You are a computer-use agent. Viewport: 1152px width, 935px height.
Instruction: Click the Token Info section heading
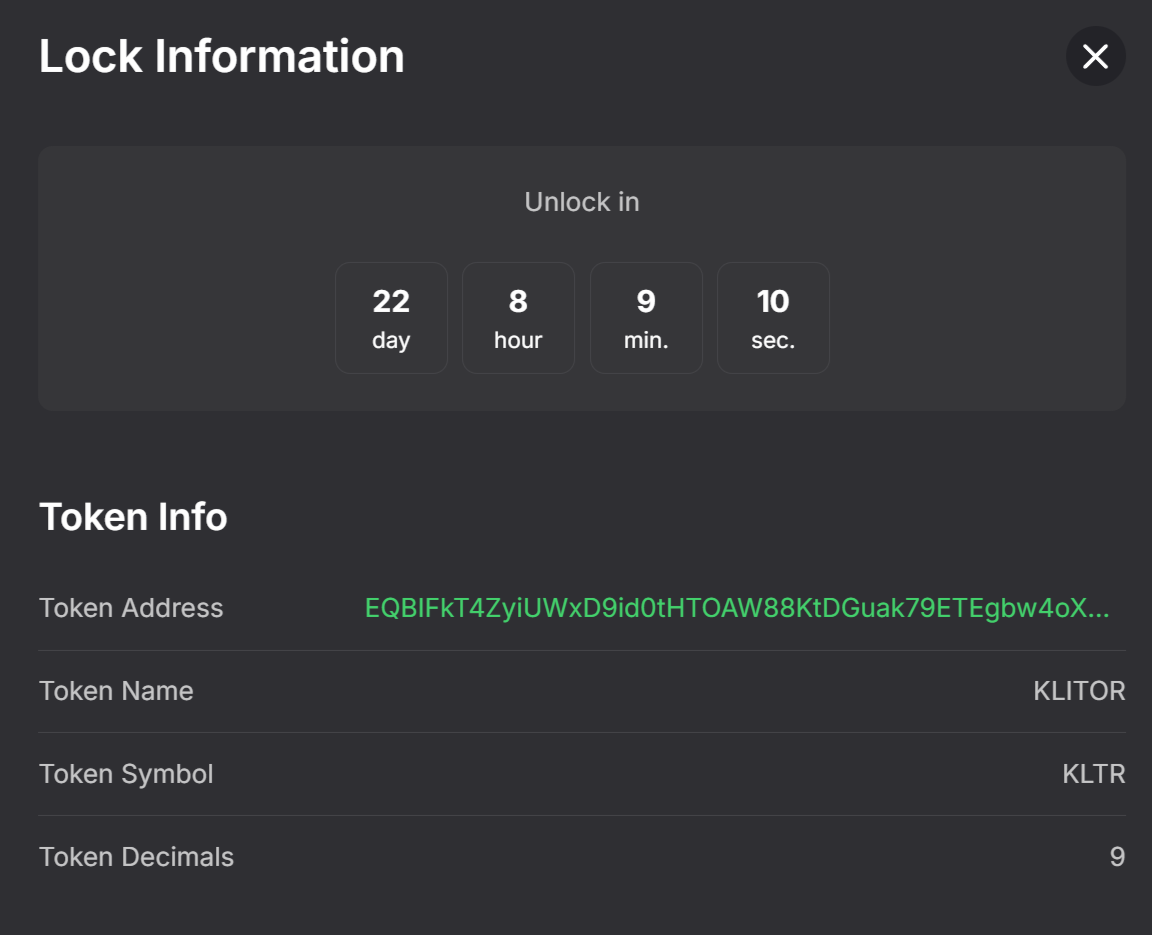click(133, 517)
